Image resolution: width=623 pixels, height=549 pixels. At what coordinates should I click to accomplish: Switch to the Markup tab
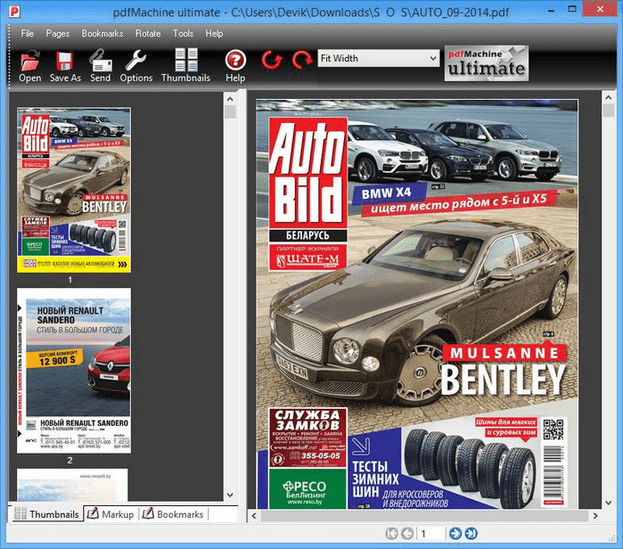tap(111, 514)
